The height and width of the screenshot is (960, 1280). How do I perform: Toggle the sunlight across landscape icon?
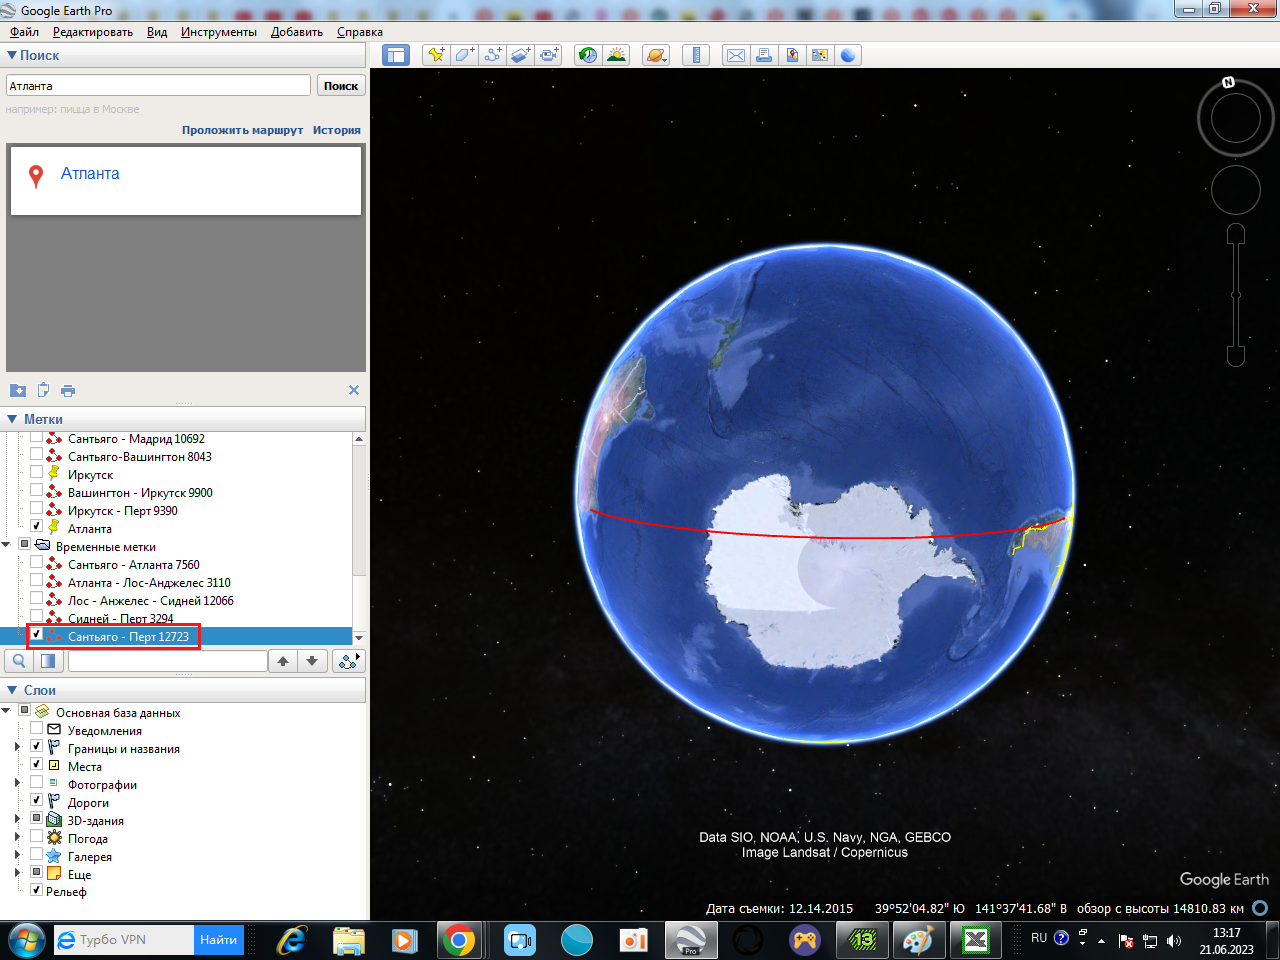(x=616, y=55)
